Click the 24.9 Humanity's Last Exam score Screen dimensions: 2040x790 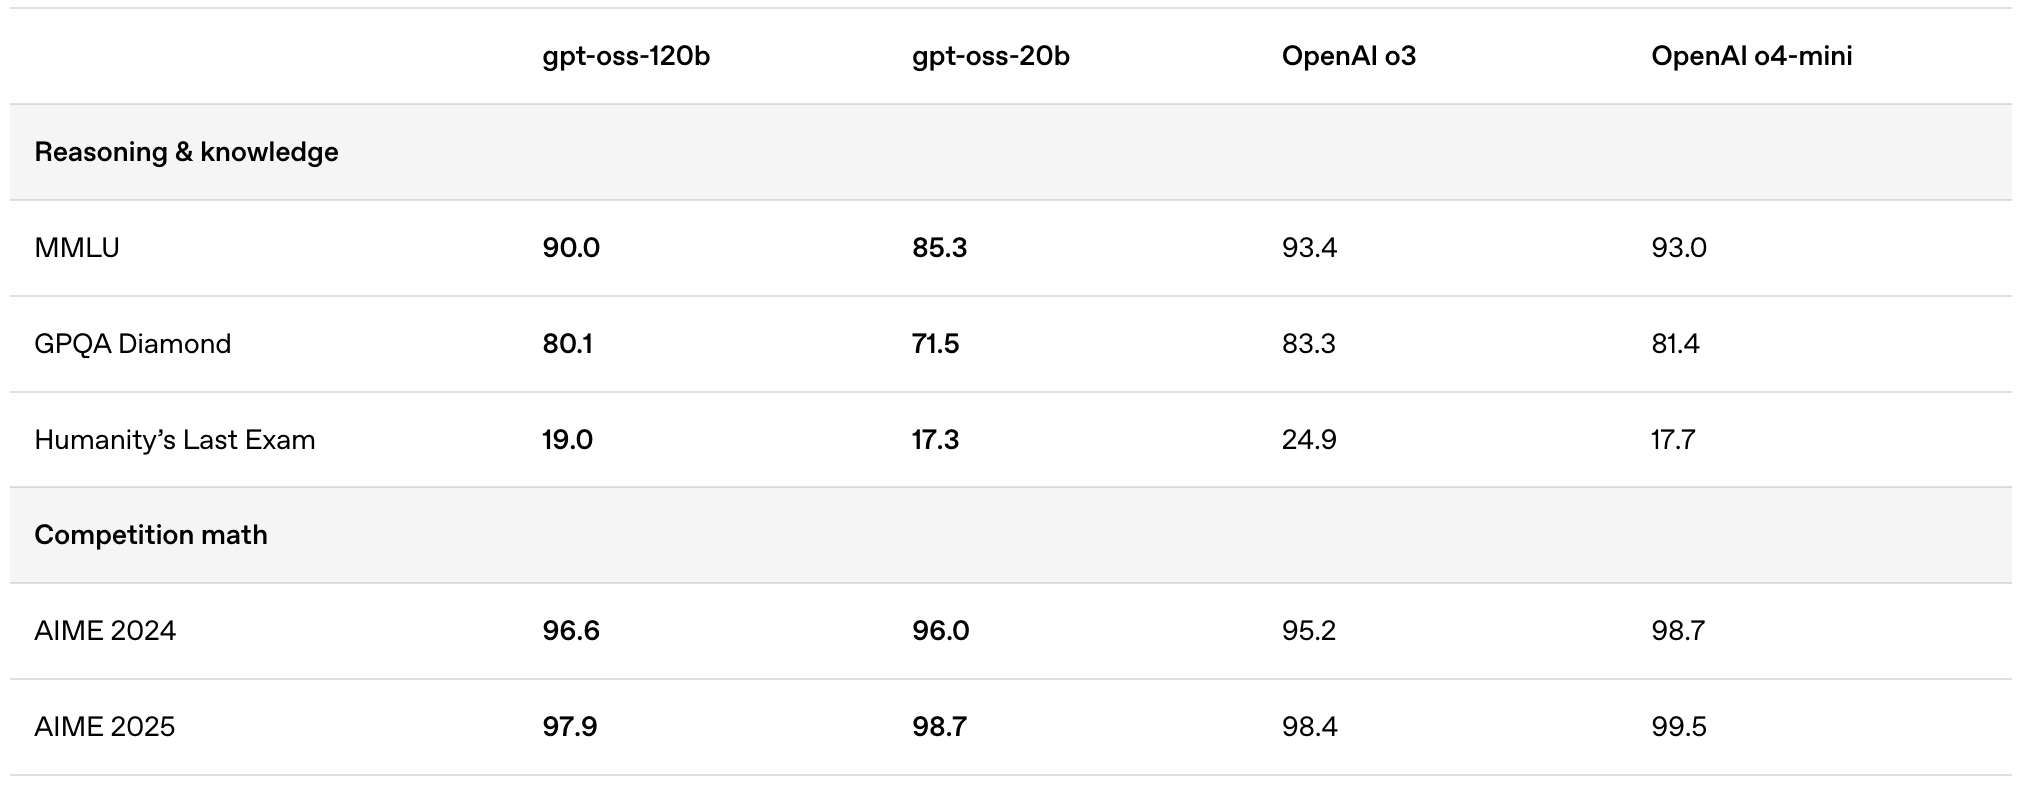1309,440
